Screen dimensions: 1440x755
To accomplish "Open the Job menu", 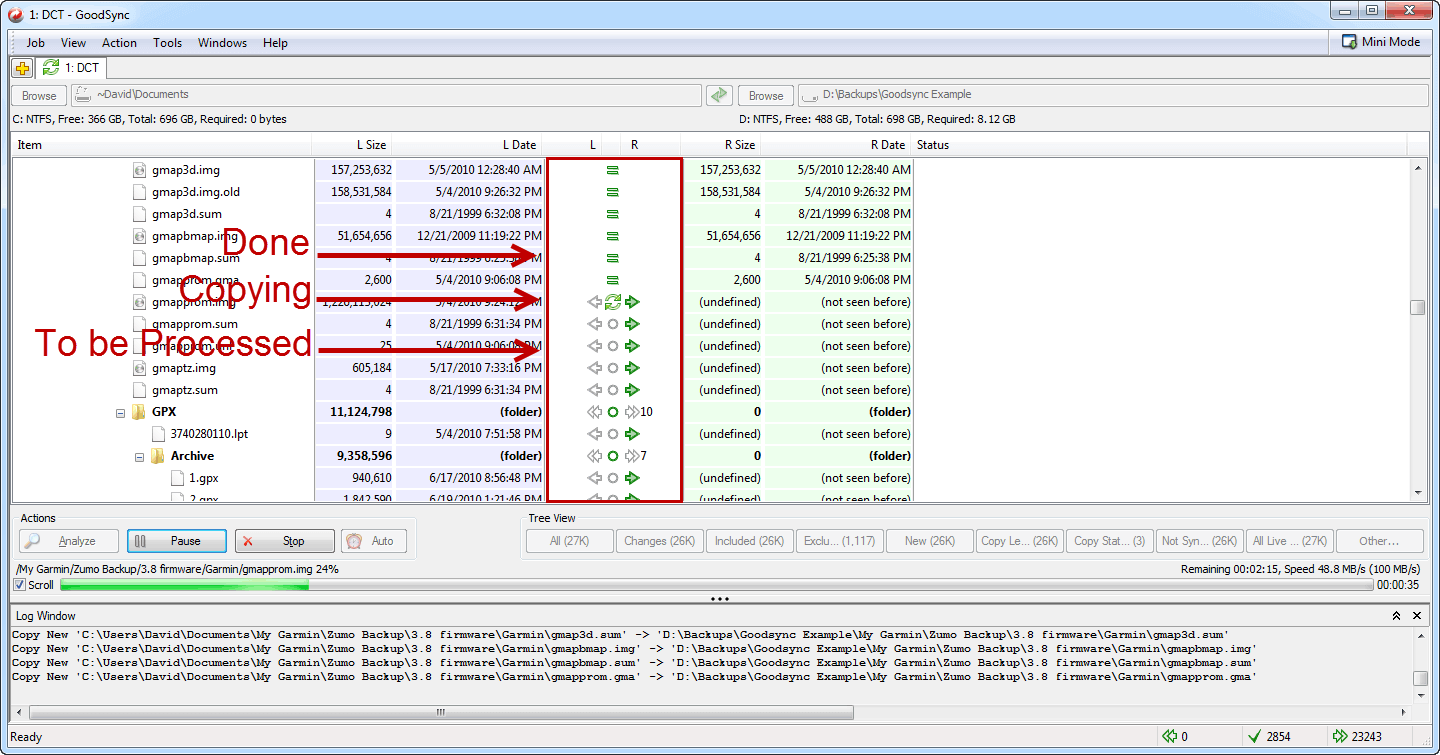I will (35, 43).
